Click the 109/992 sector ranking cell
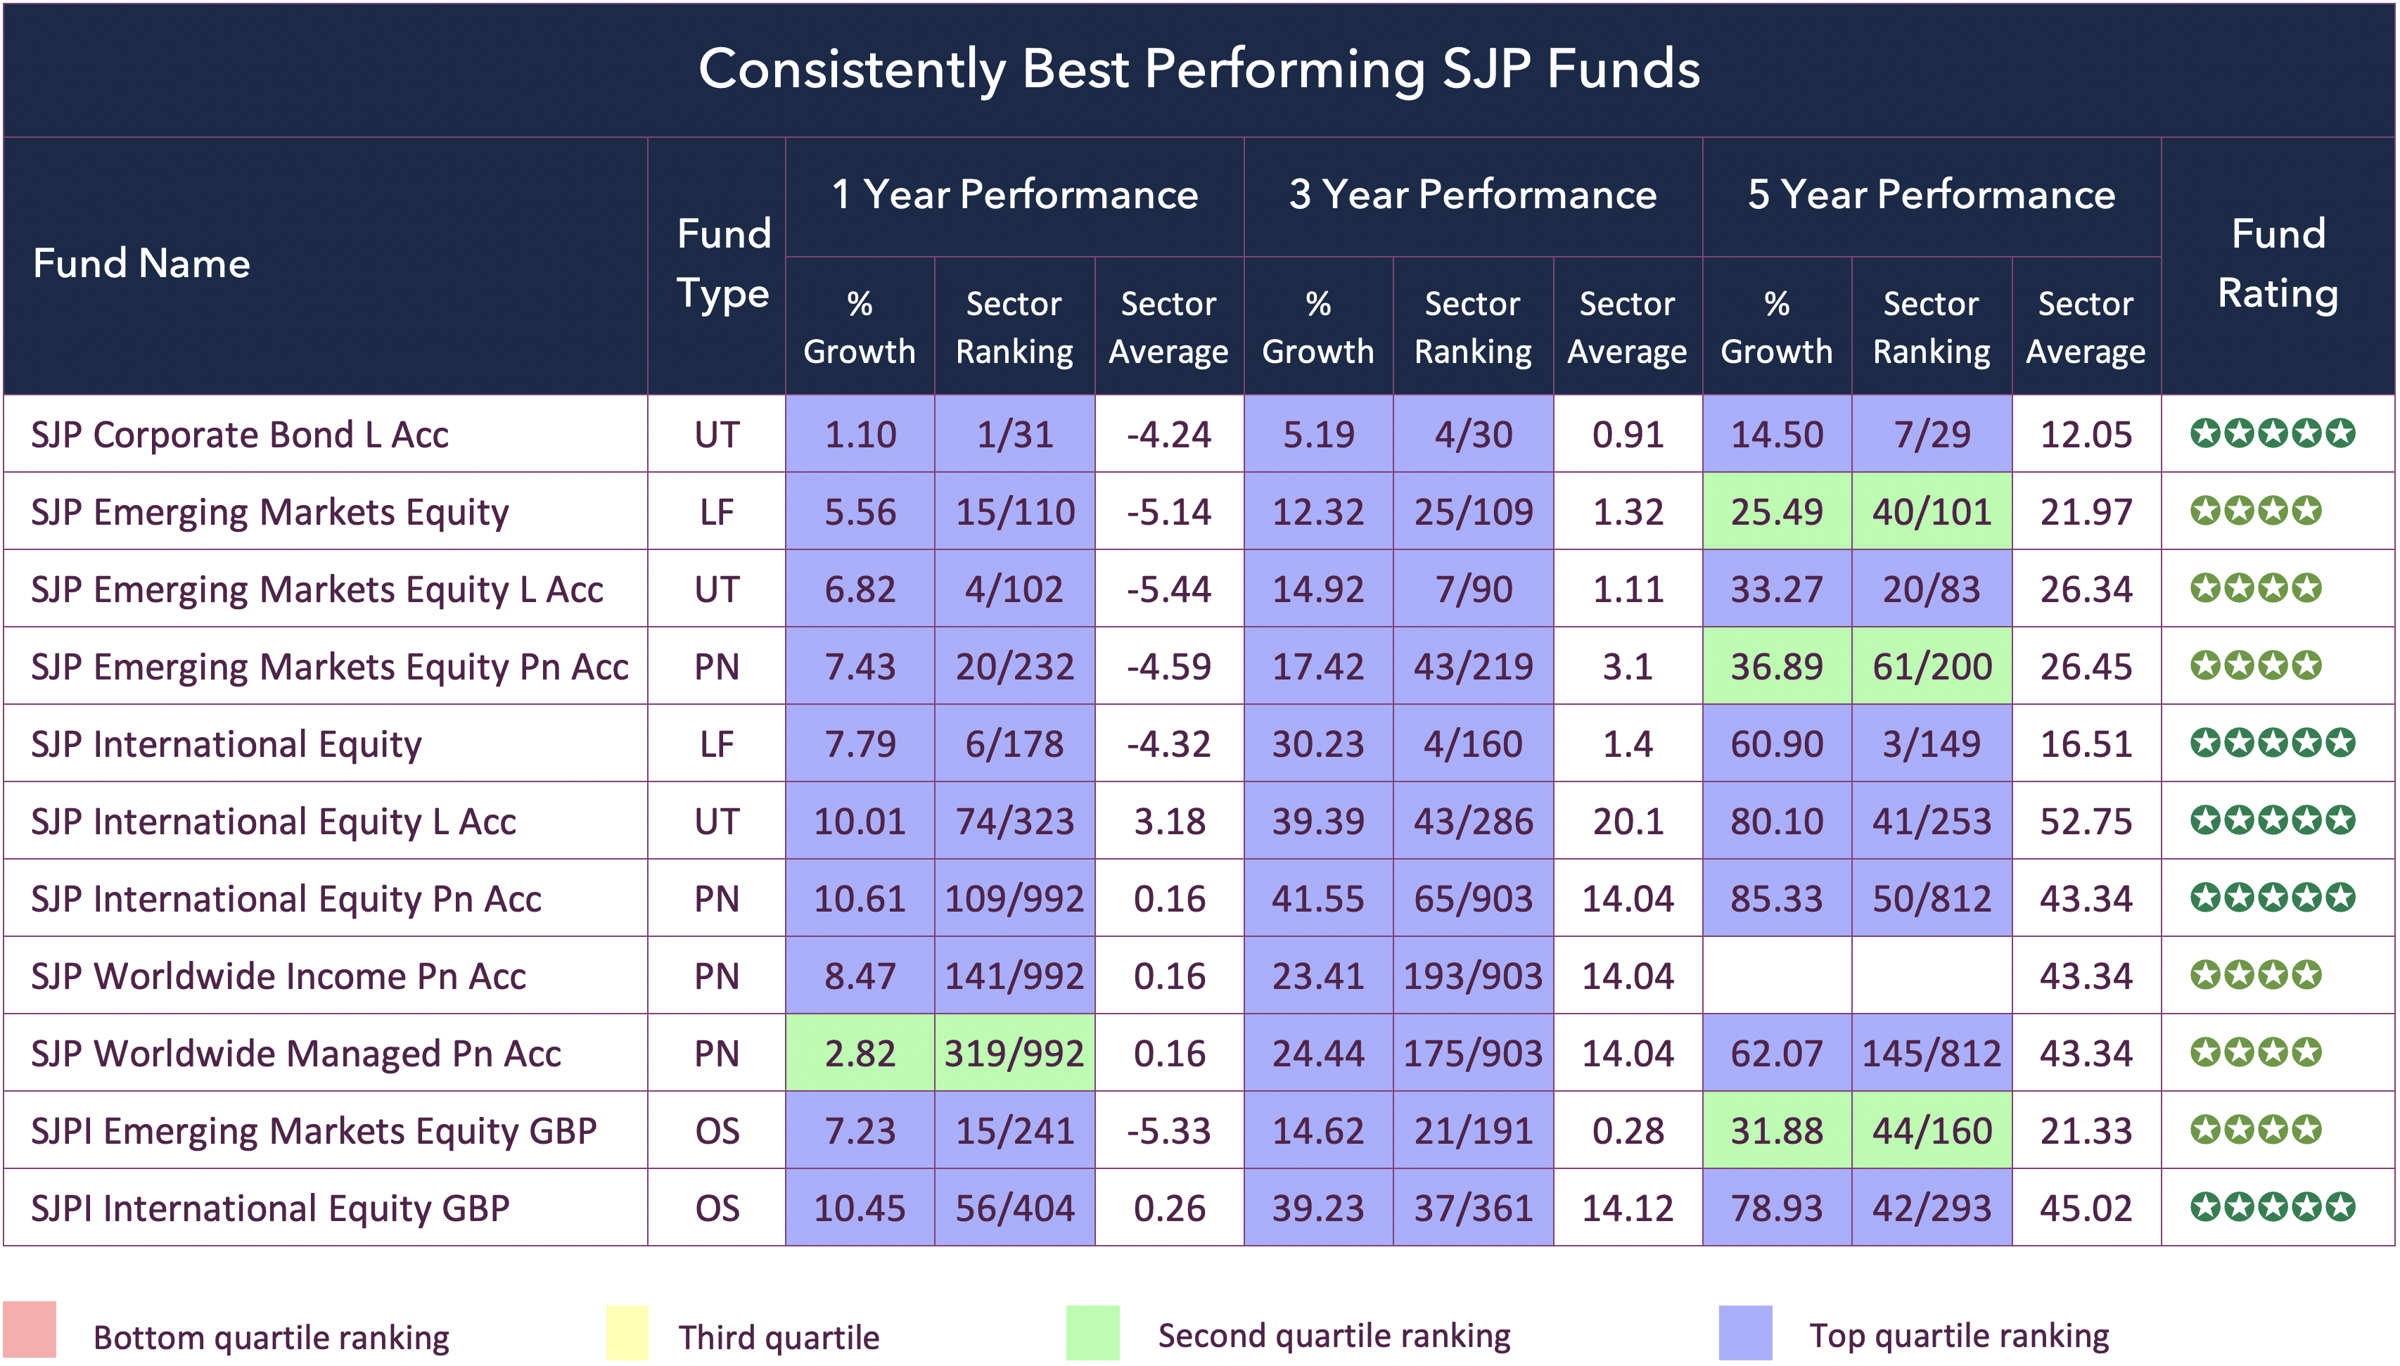Viewport: 2400px width, 1366px height. [x=1015, y=898]
